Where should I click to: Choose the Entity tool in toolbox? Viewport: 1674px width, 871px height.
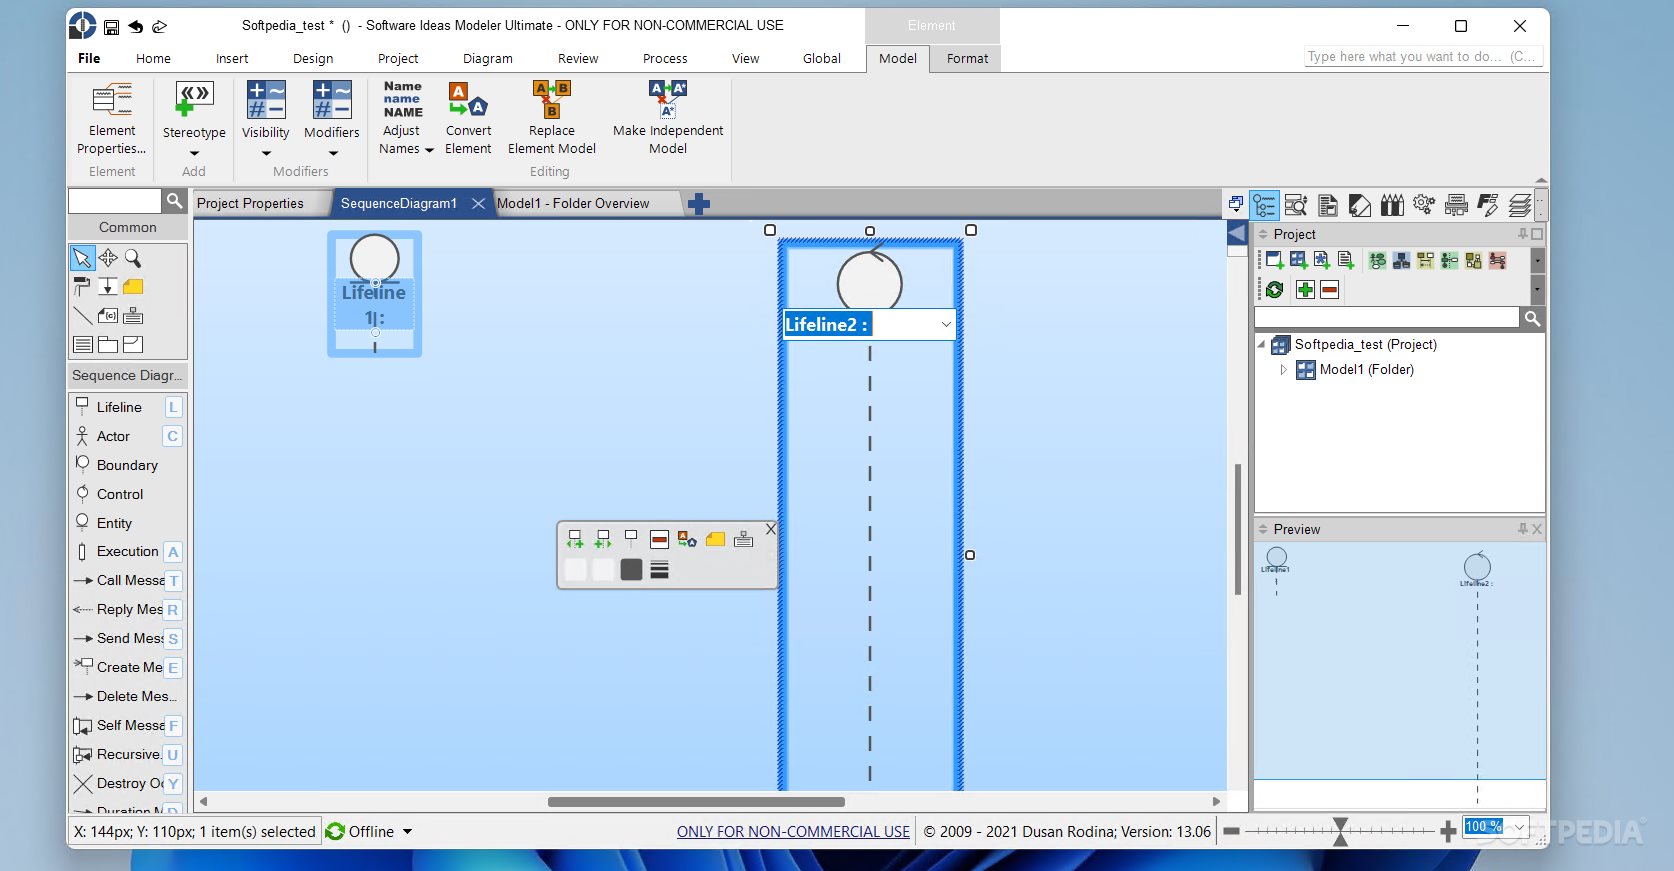(x=128, y=523)
